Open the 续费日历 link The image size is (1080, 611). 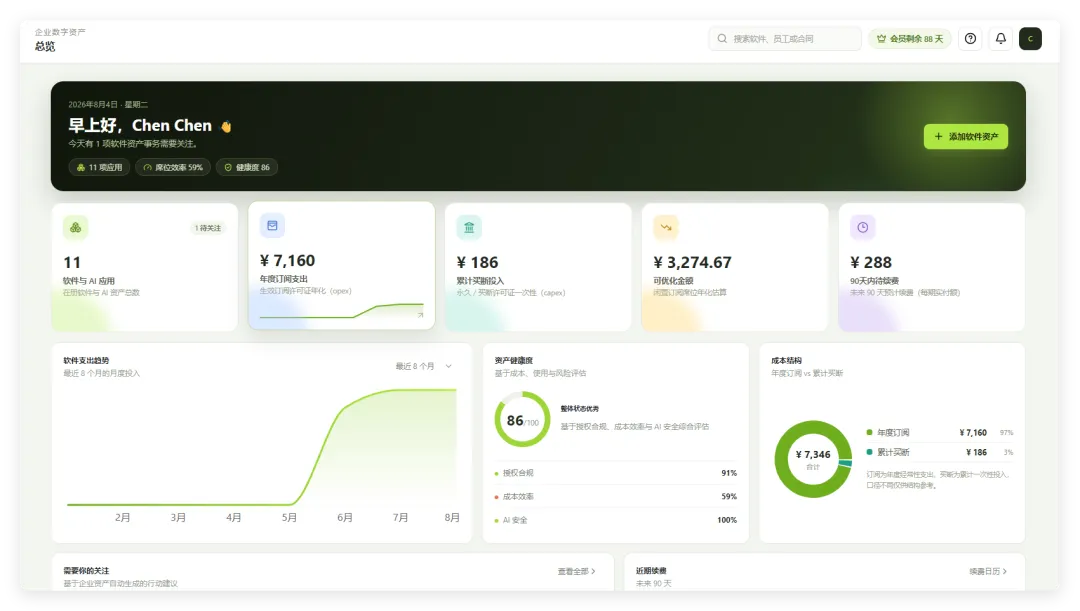pos(988,571)
